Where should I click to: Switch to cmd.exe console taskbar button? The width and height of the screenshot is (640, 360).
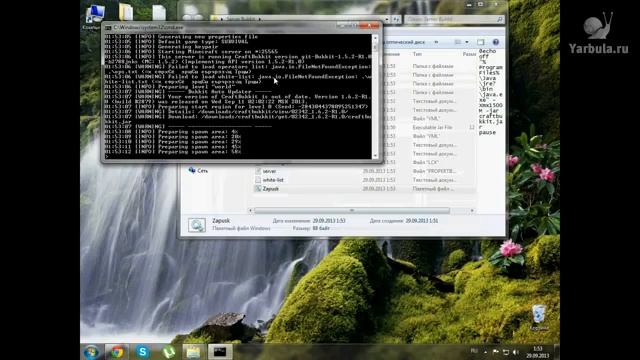coord(220,352)
